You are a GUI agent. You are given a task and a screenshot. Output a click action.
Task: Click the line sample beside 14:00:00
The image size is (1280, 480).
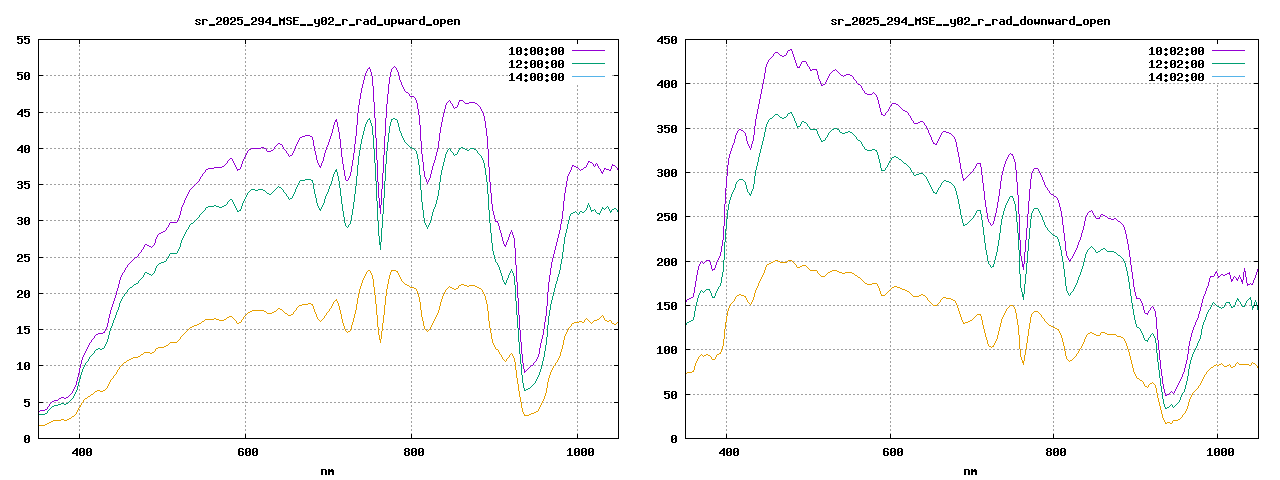click(x=588, y=76)
